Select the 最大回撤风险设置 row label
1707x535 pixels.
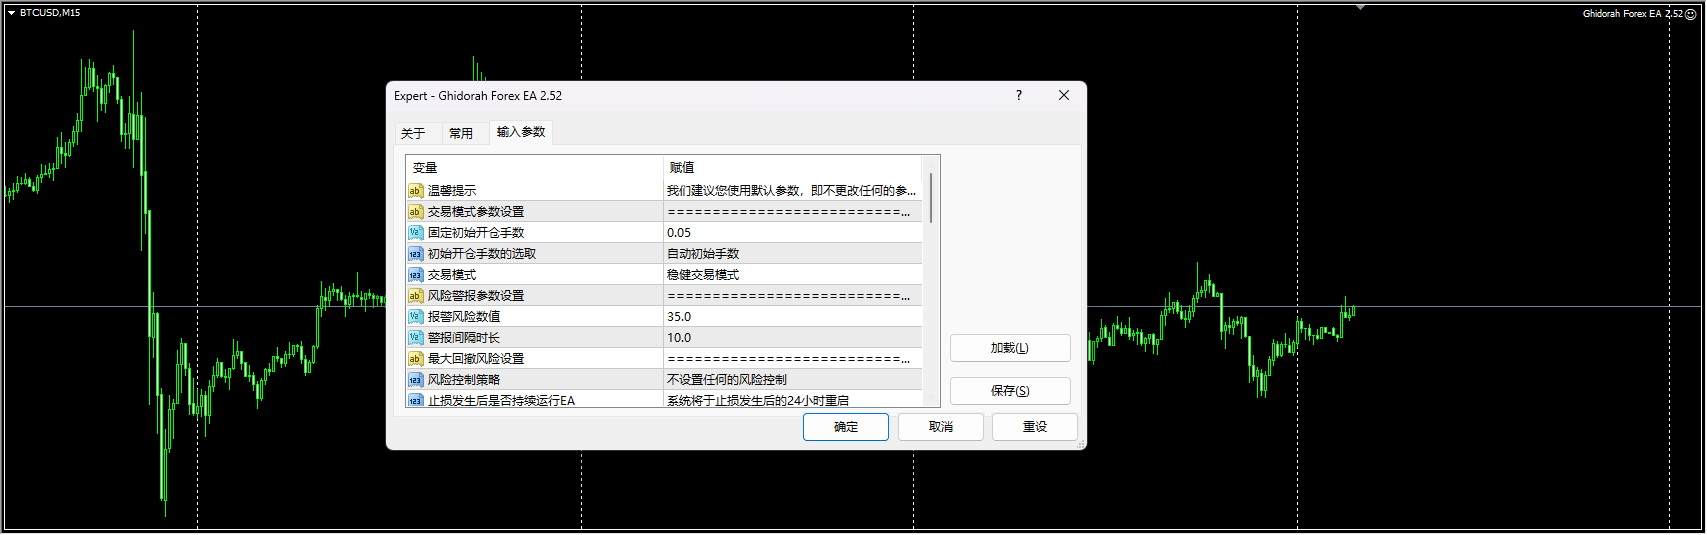tap(476, 359)
